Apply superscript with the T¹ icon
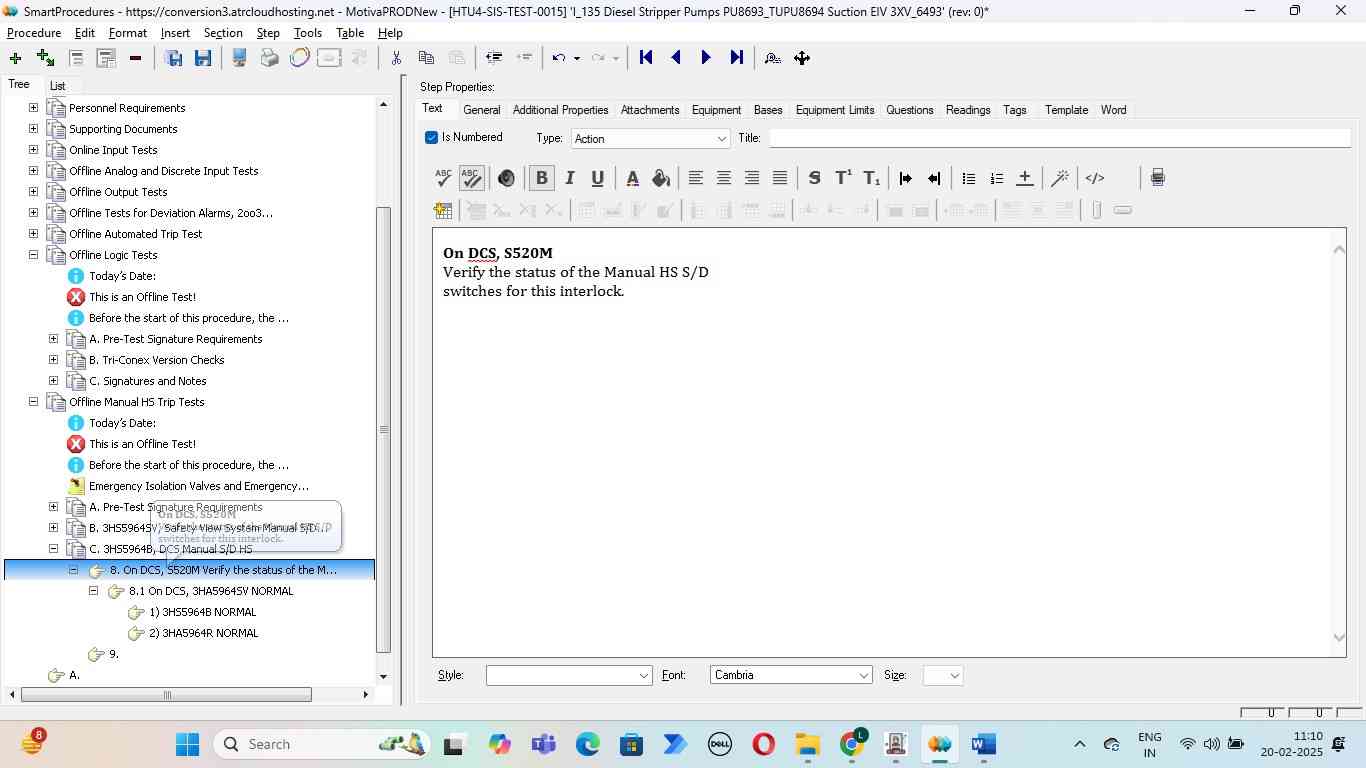Screen dimensions: 1366x768 click(843, 178)
